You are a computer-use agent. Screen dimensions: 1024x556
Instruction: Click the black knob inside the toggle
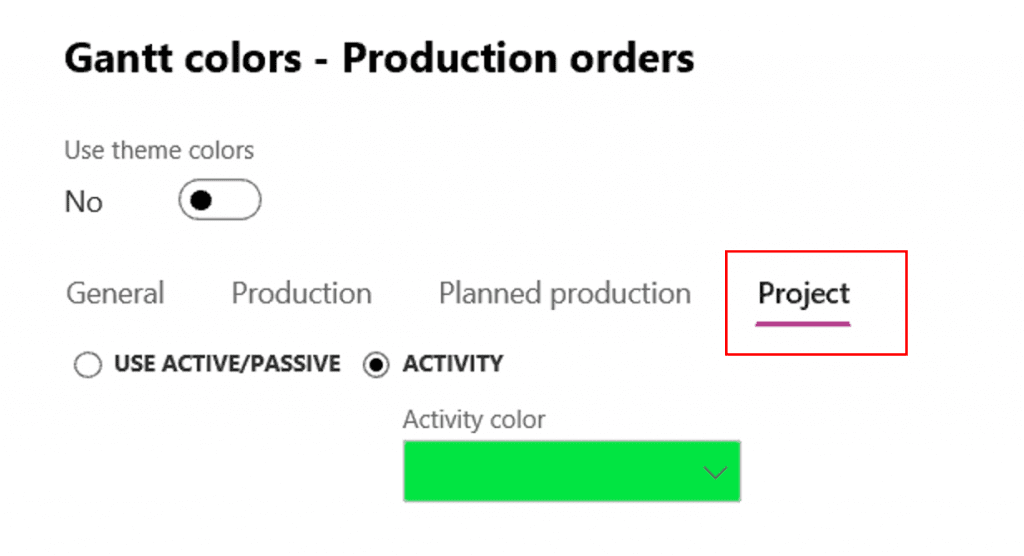coord(202,201)
